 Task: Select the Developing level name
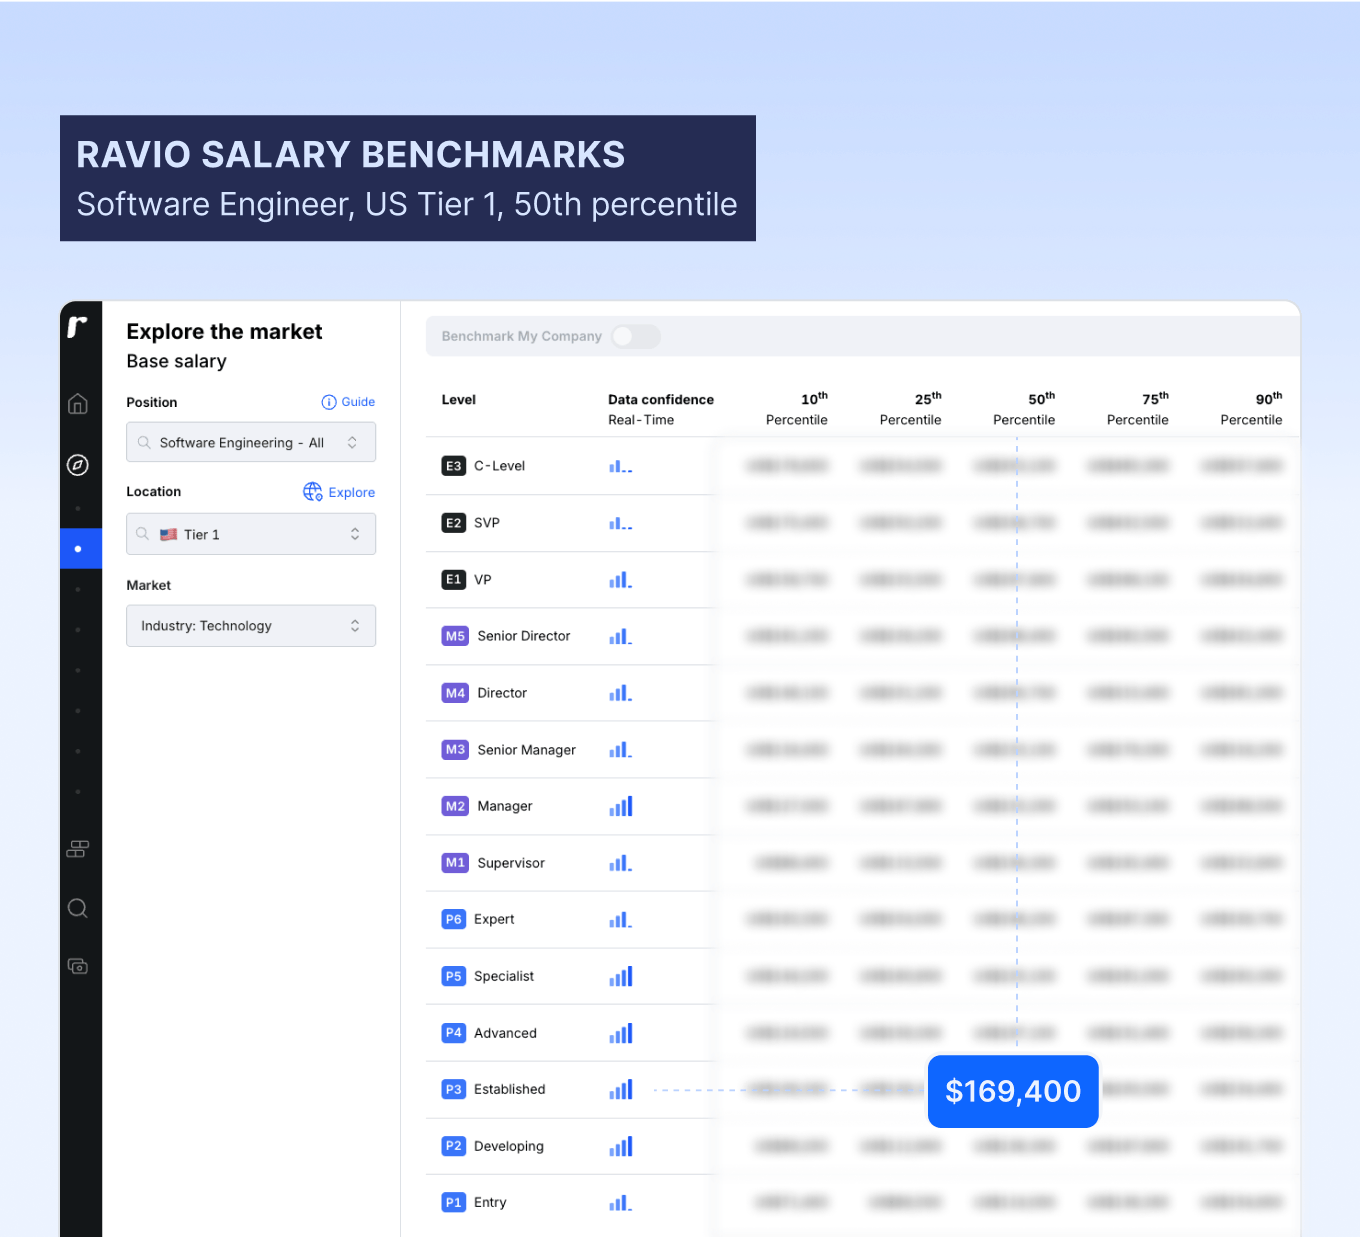click(x=509, y=1147)
